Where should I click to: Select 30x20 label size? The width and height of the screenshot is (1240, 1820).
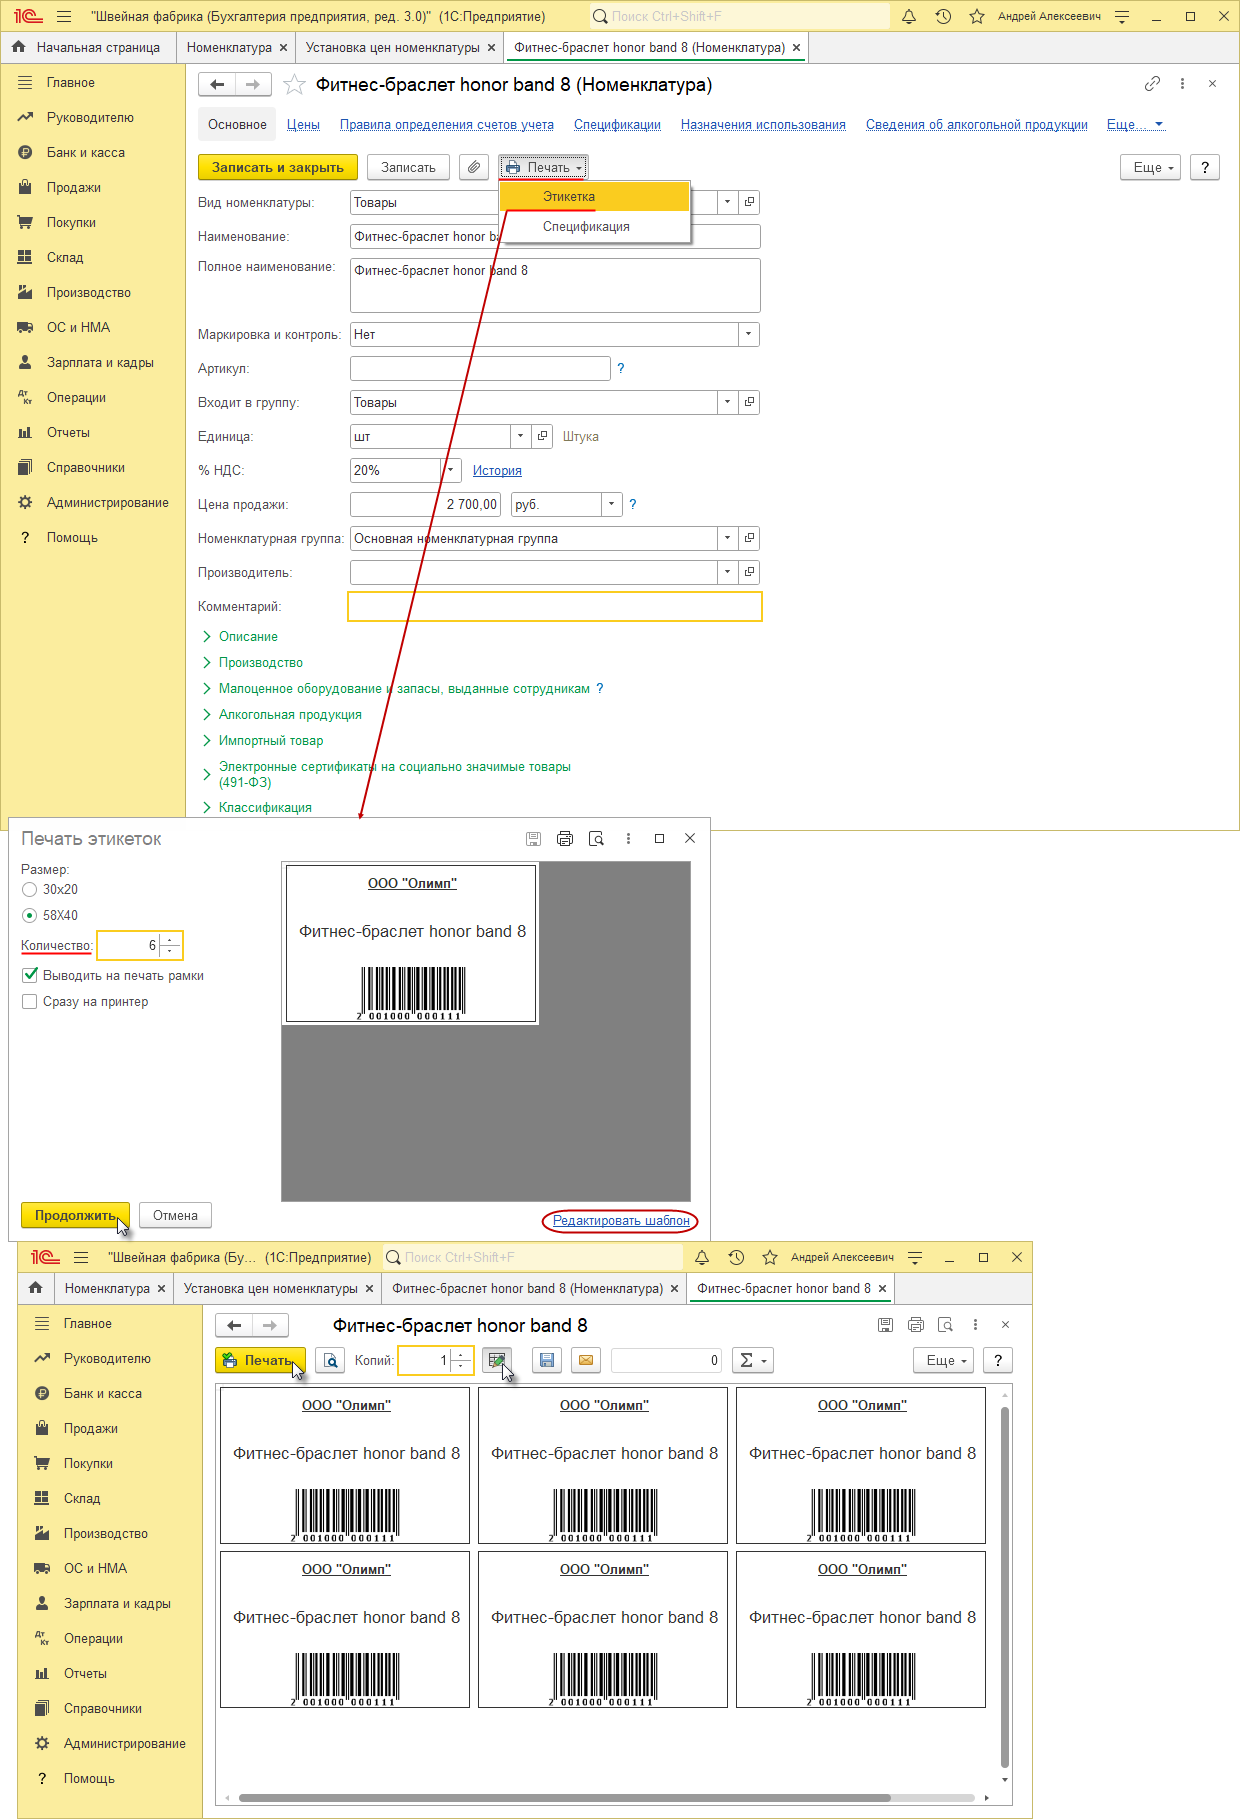point(29,889)
